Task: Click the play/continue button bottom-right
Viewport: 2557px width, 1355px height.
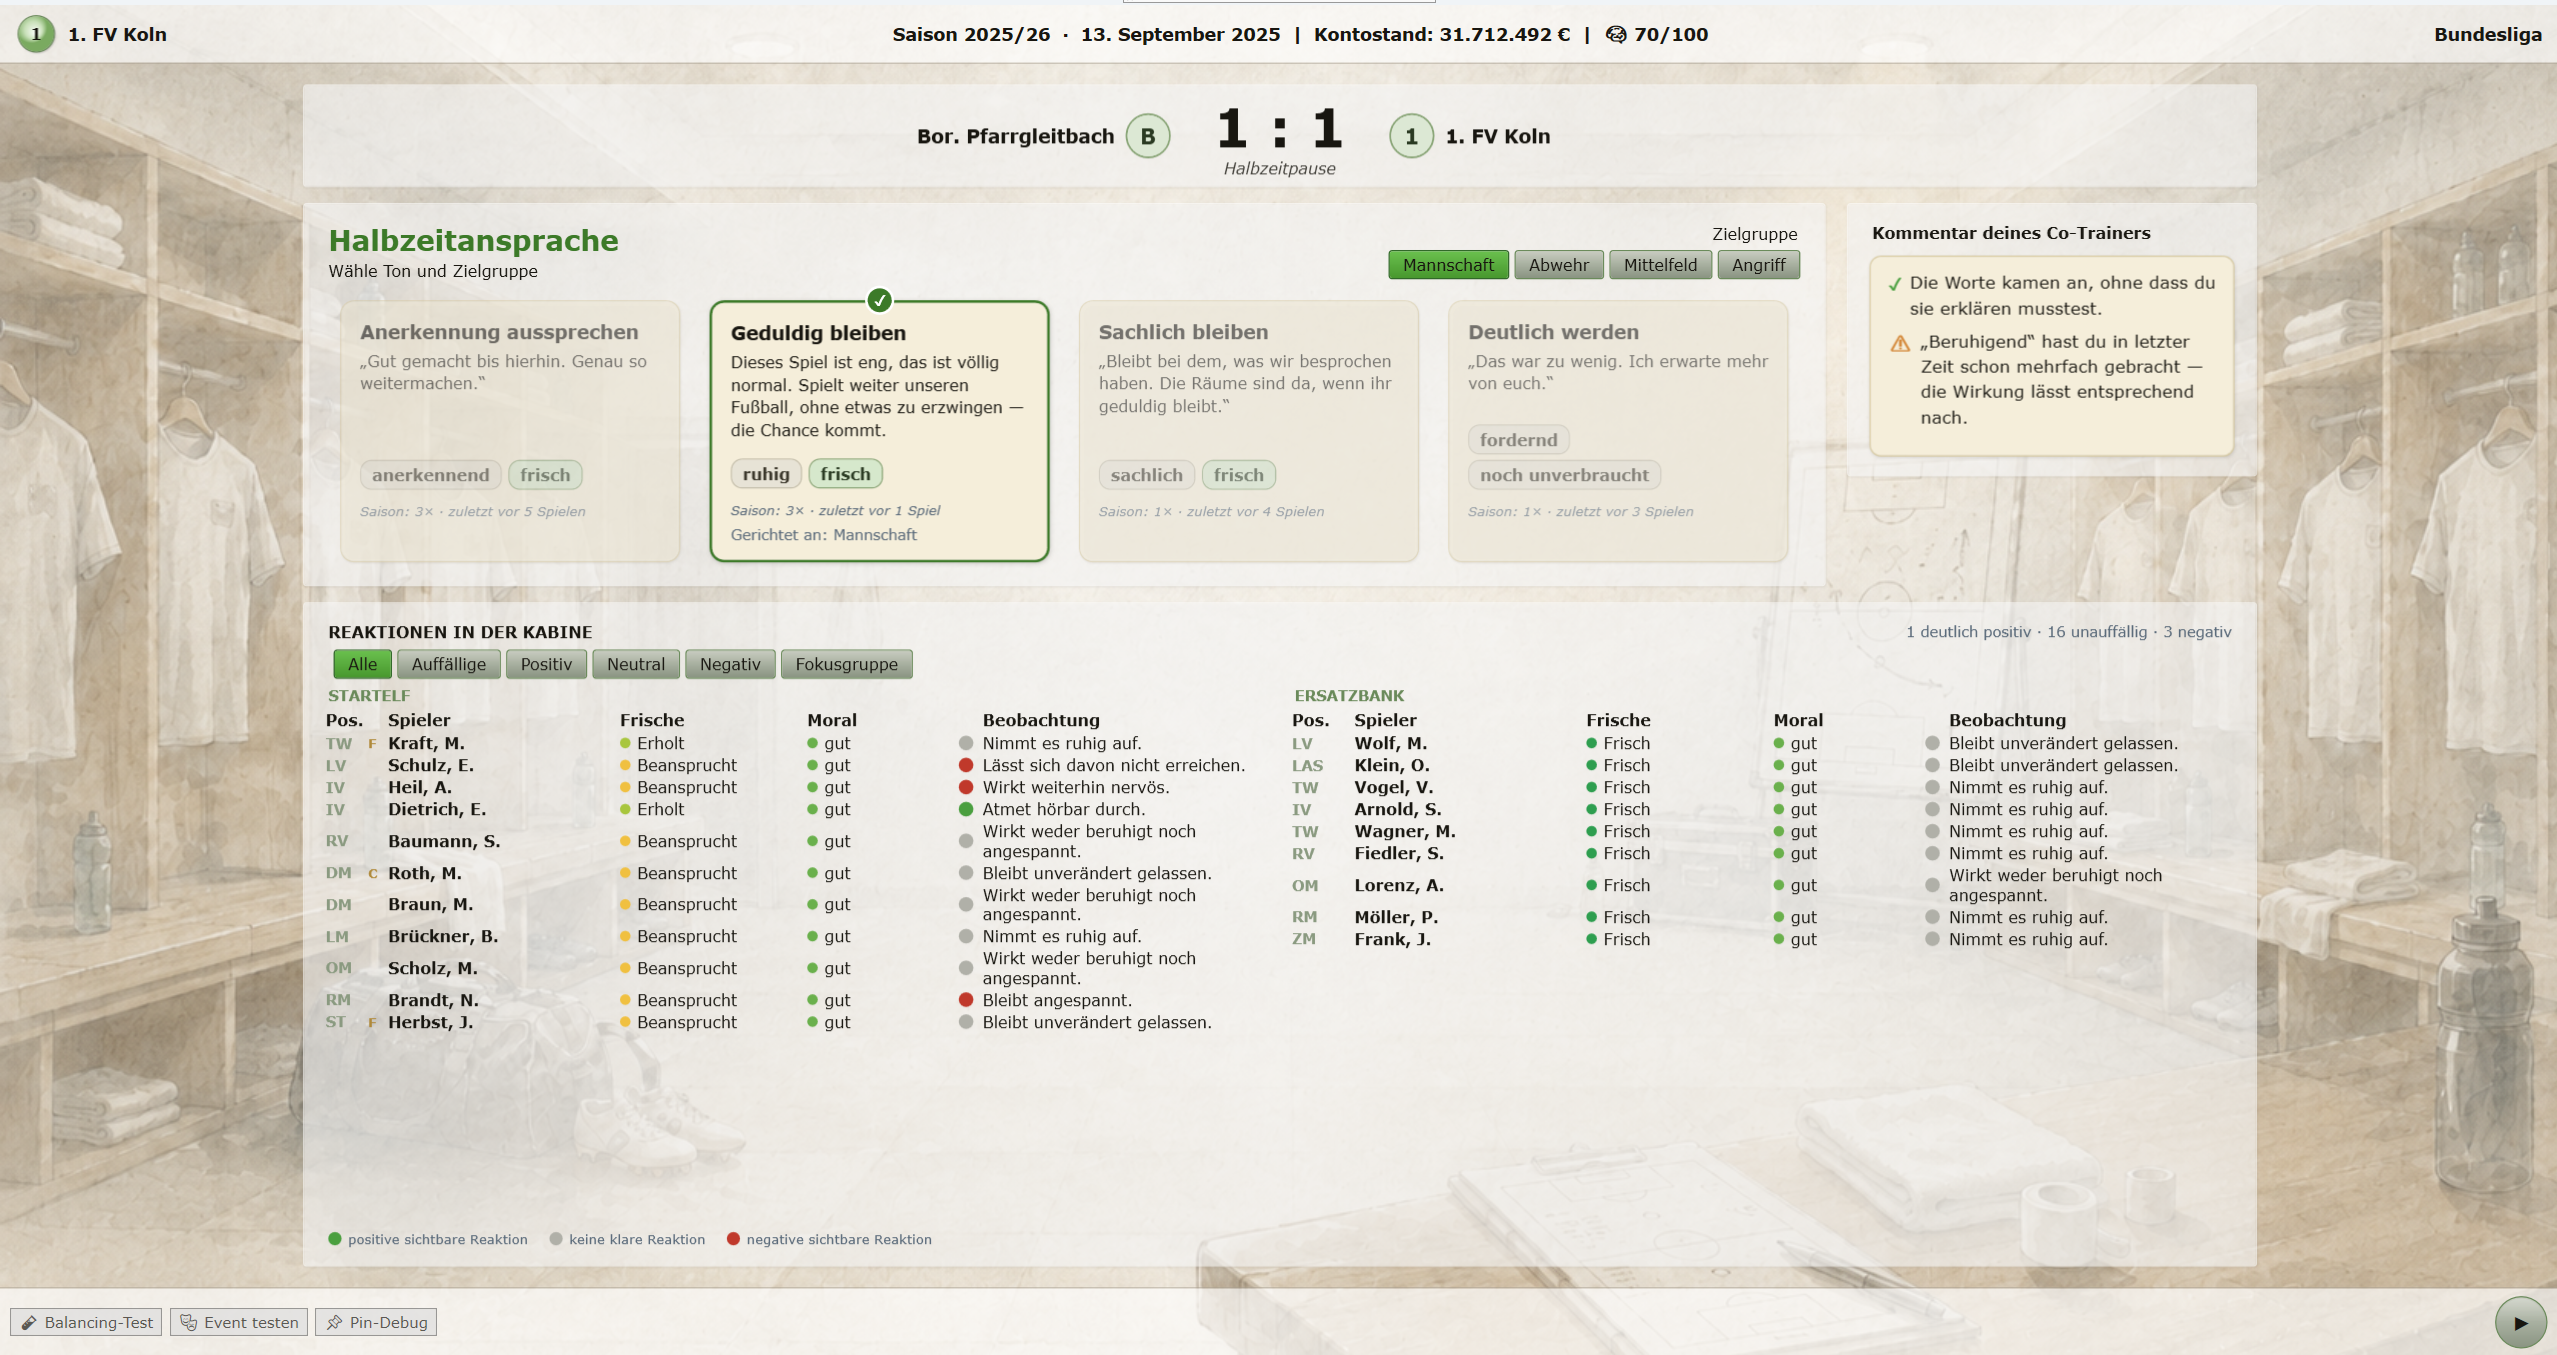Action: coord(2520,1322)
